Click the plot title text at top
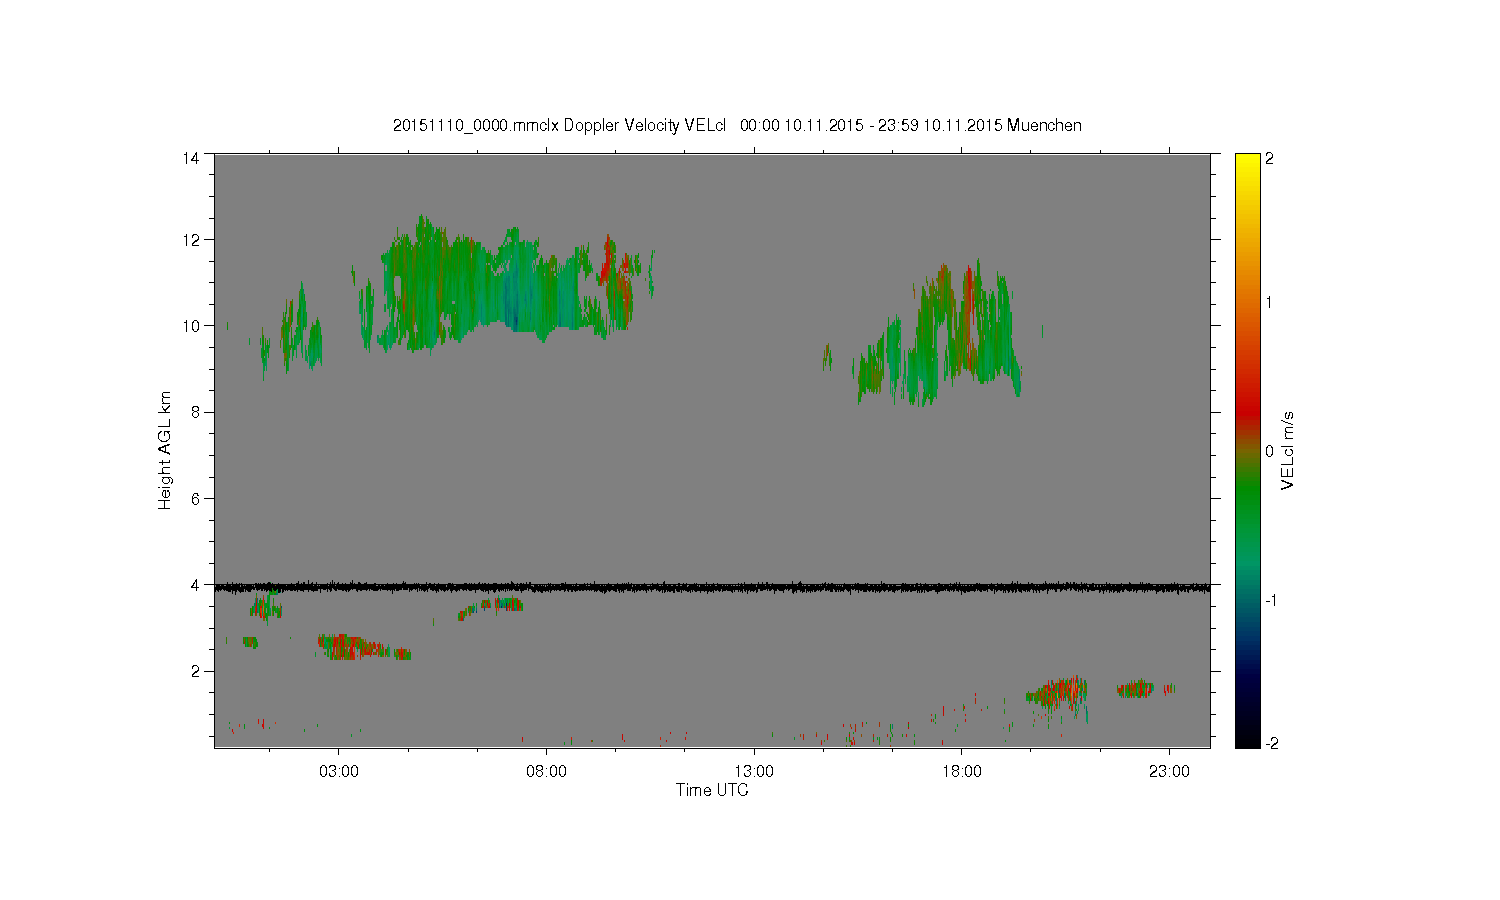Image resolution: width=1500 pixels, height=900 pixels. (737, 125)
